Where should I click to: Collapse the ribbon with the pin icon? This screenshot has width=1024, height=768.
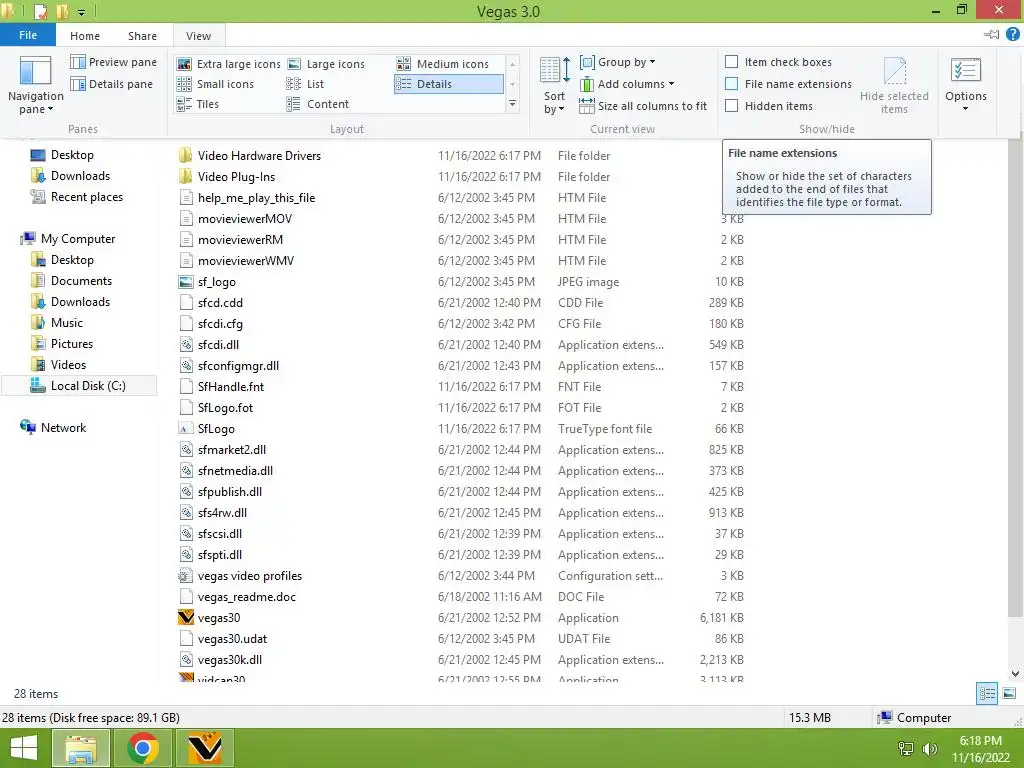click(x=991, y=35)
